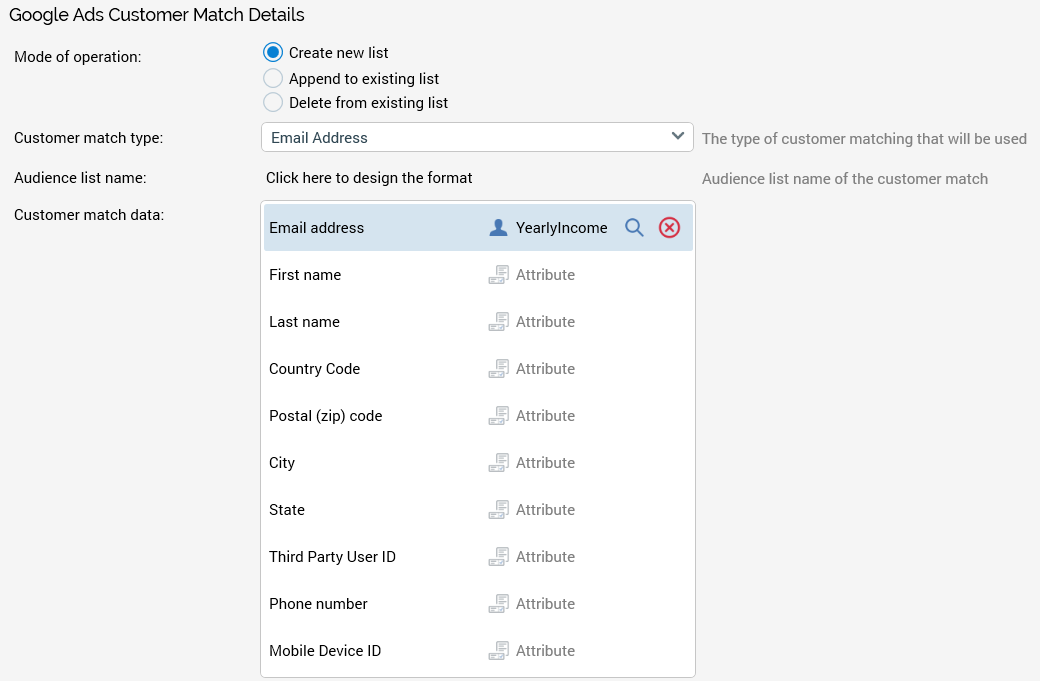Select the Create new list option

point(272,52)
